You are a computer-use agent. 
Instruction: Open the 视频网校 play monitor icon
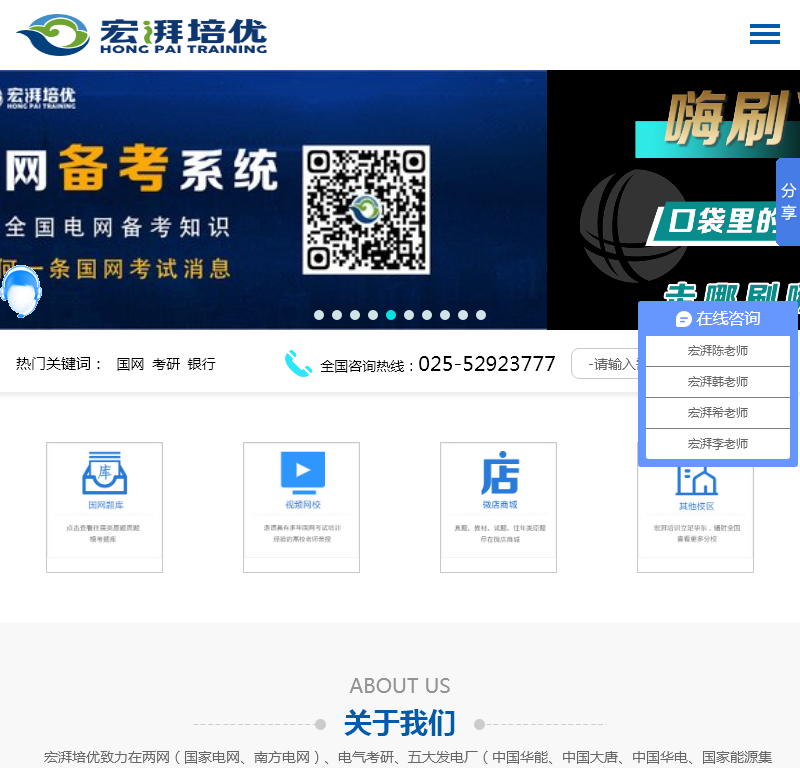click(303, 473)
